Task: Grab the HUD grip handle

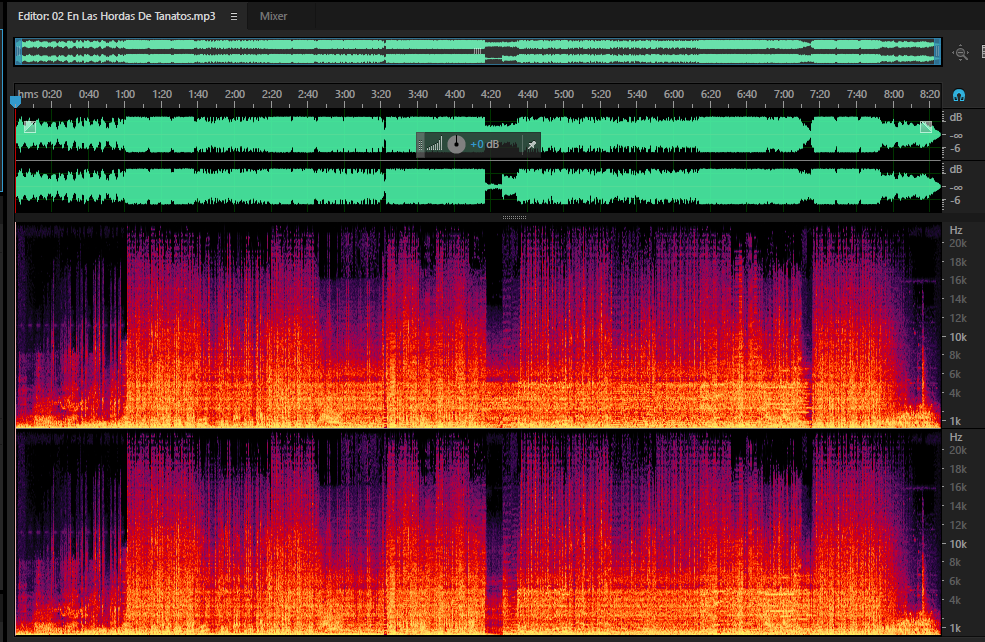Action: (x=420, y=144)
